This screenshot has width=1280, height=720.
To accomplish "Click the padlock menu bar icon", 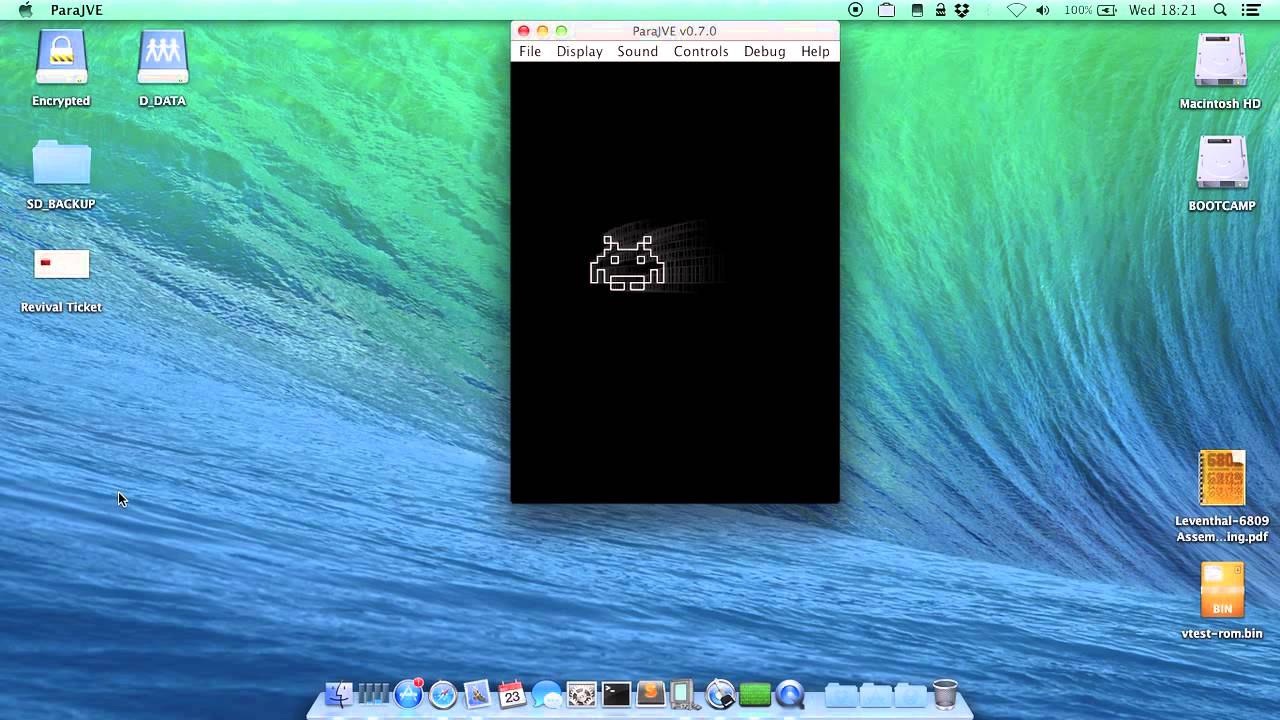I will click(x=940, y=10).
